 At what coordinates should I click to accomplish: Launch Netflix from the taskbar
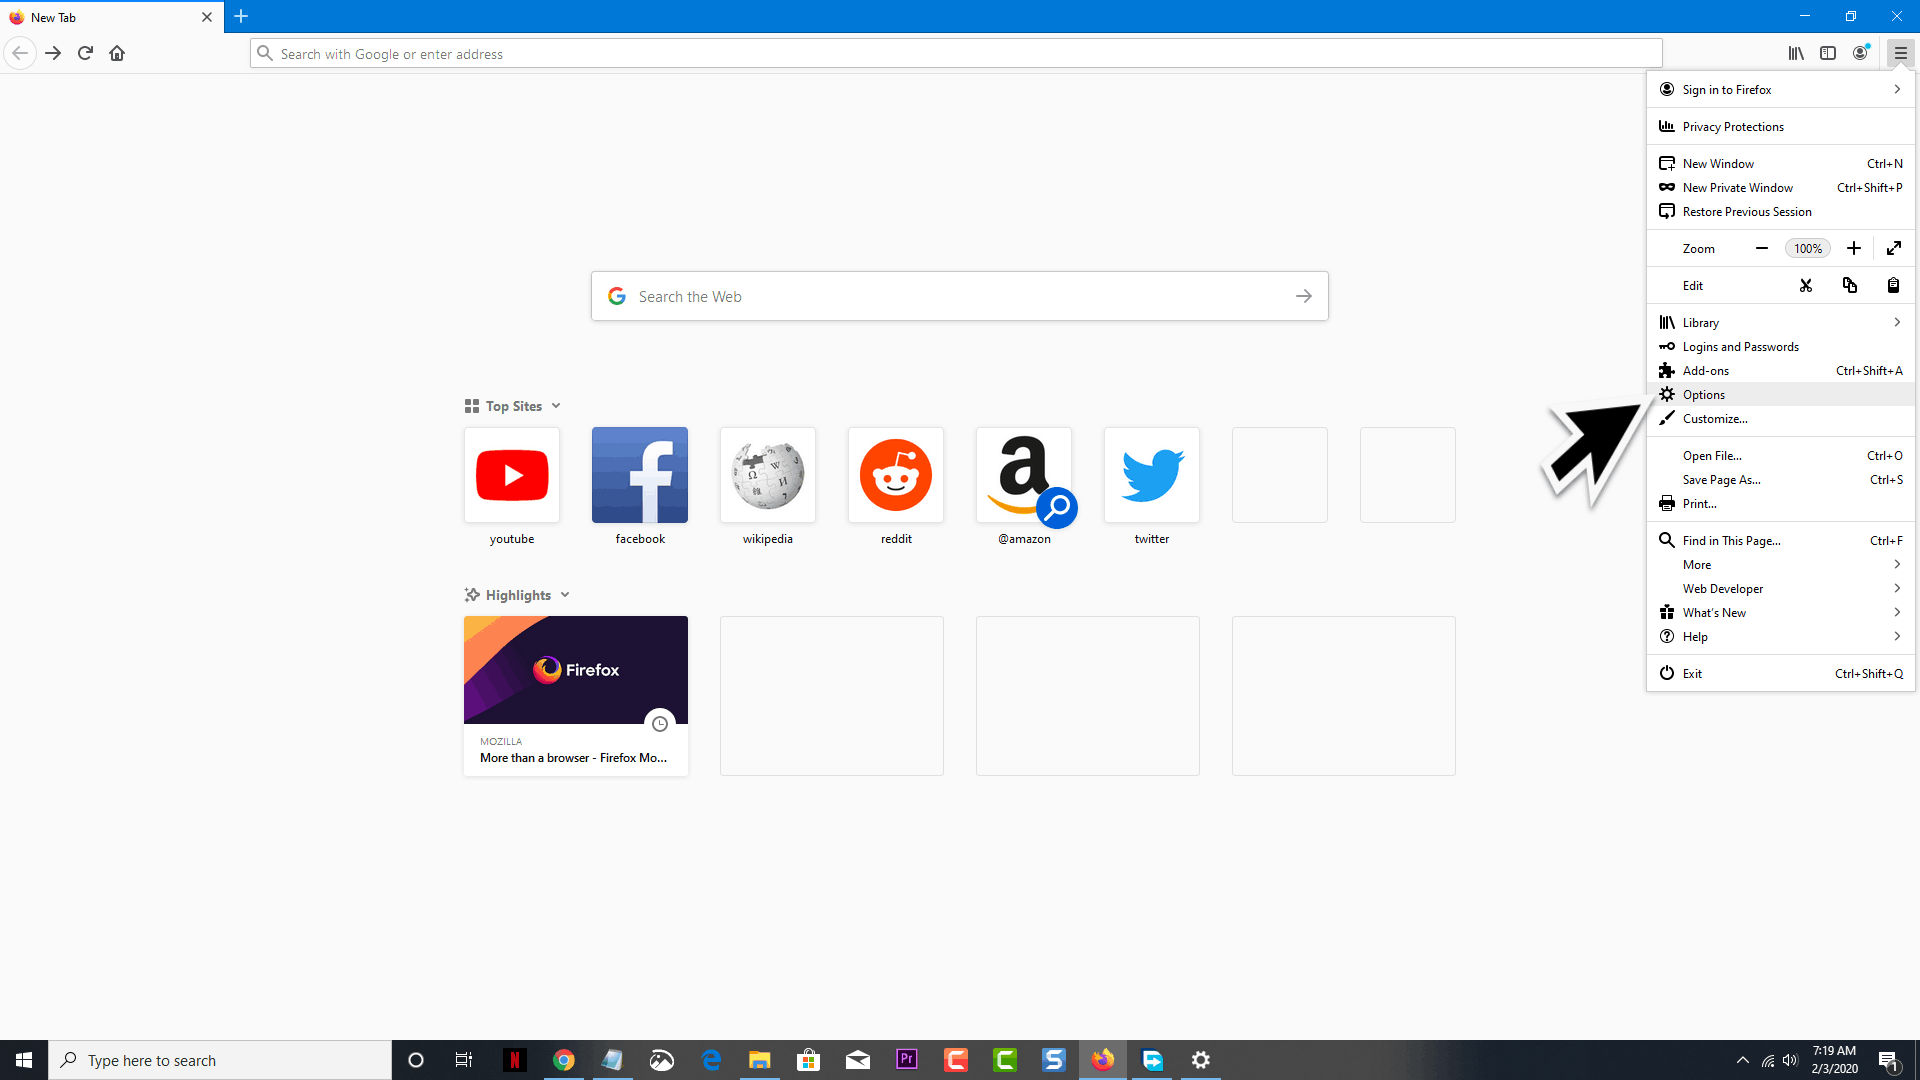point(515,1060)
